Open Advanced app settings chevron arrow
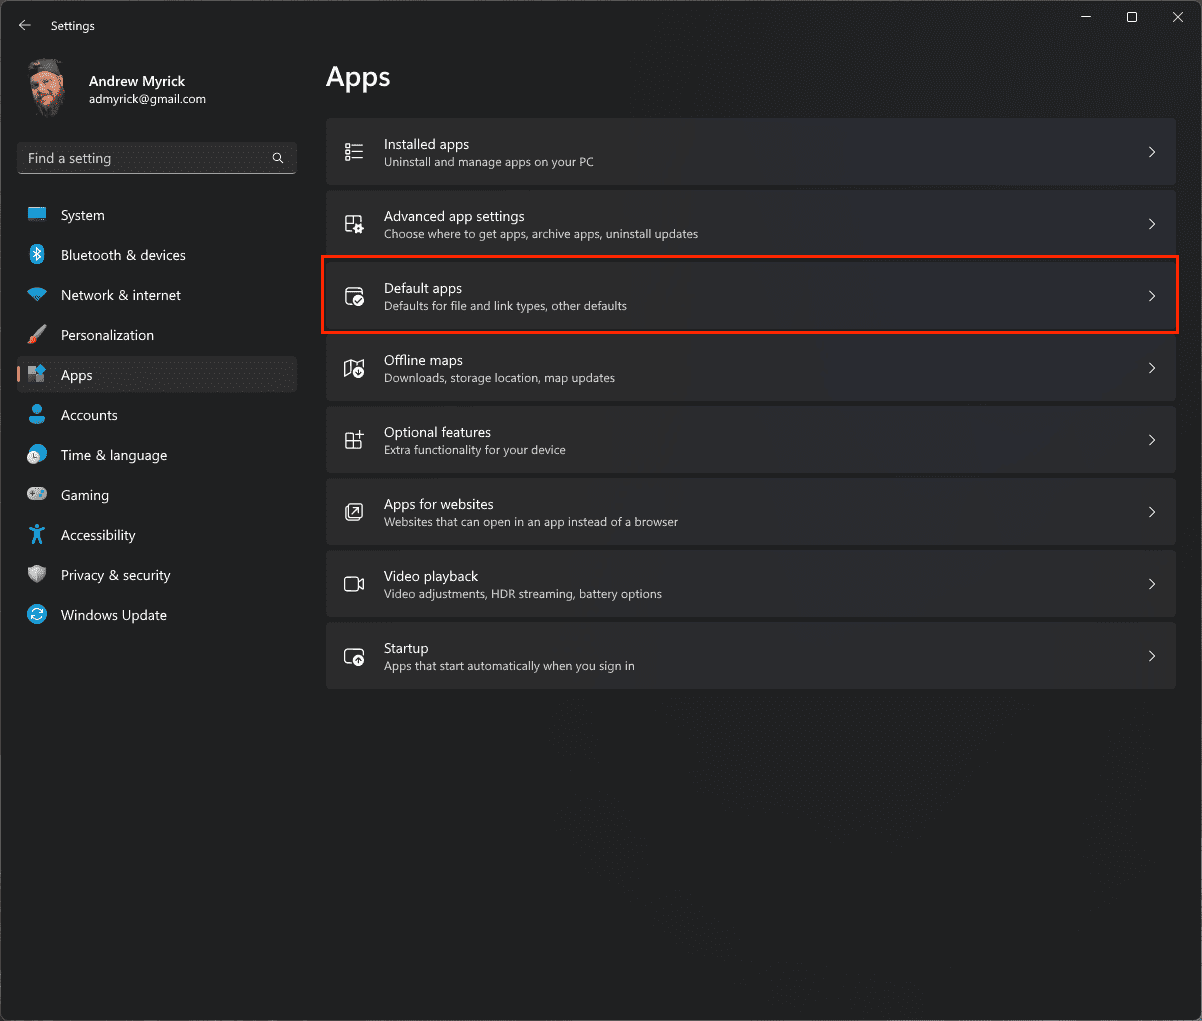 click(x=1152, y=224)
